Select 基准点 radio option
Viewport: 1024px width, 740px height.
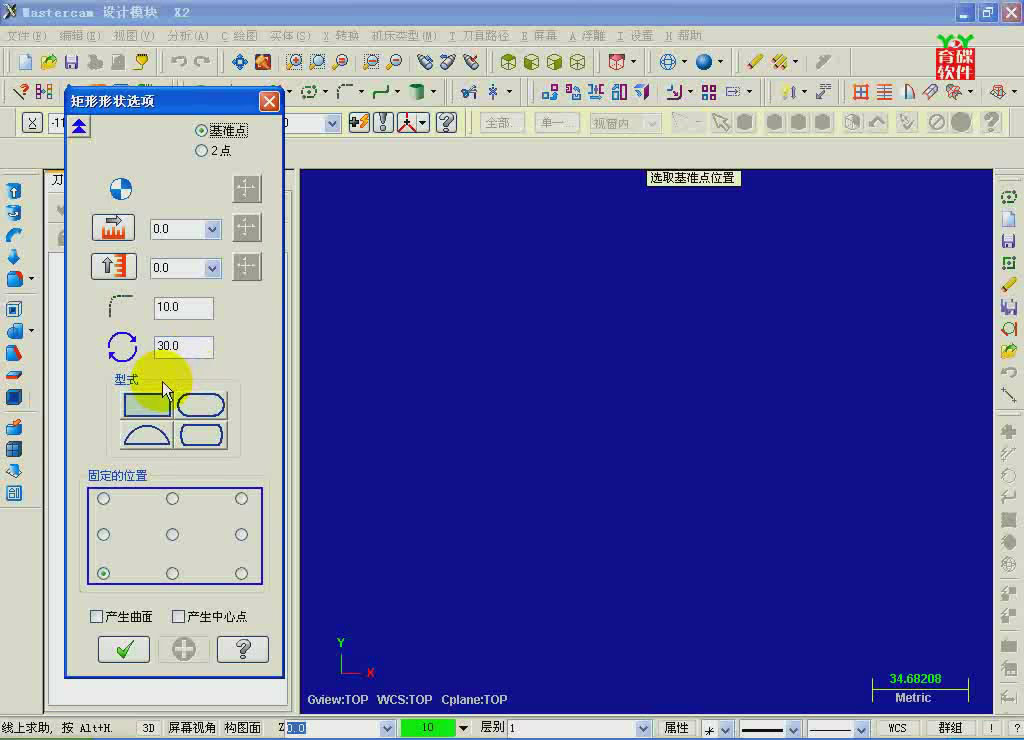click(221, 131)
